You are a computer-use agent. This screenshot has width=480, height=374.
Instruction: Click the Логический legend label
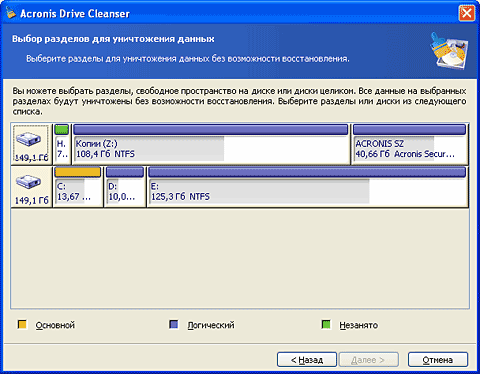point(211,325)
